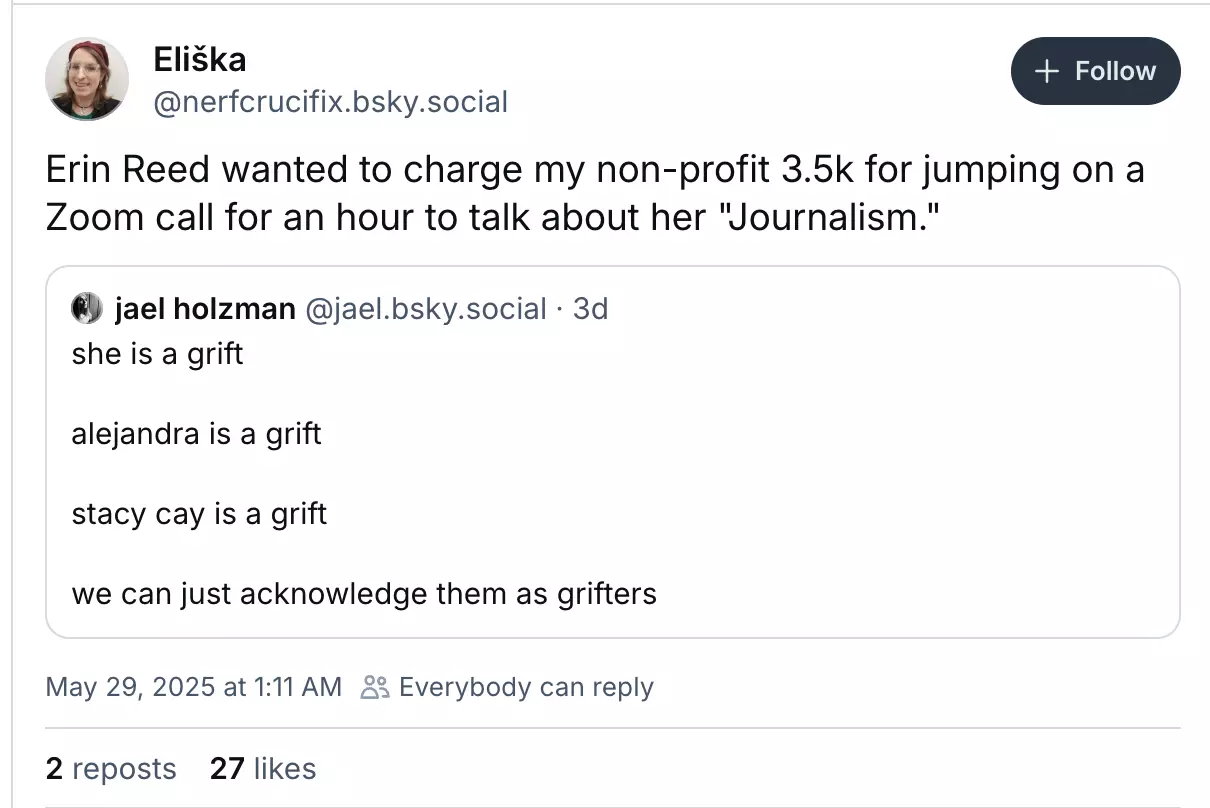Click the "stacy cay is a grift" line
Screen dimensions: 1210x808
pyautogui.click(x=199, y=514)
